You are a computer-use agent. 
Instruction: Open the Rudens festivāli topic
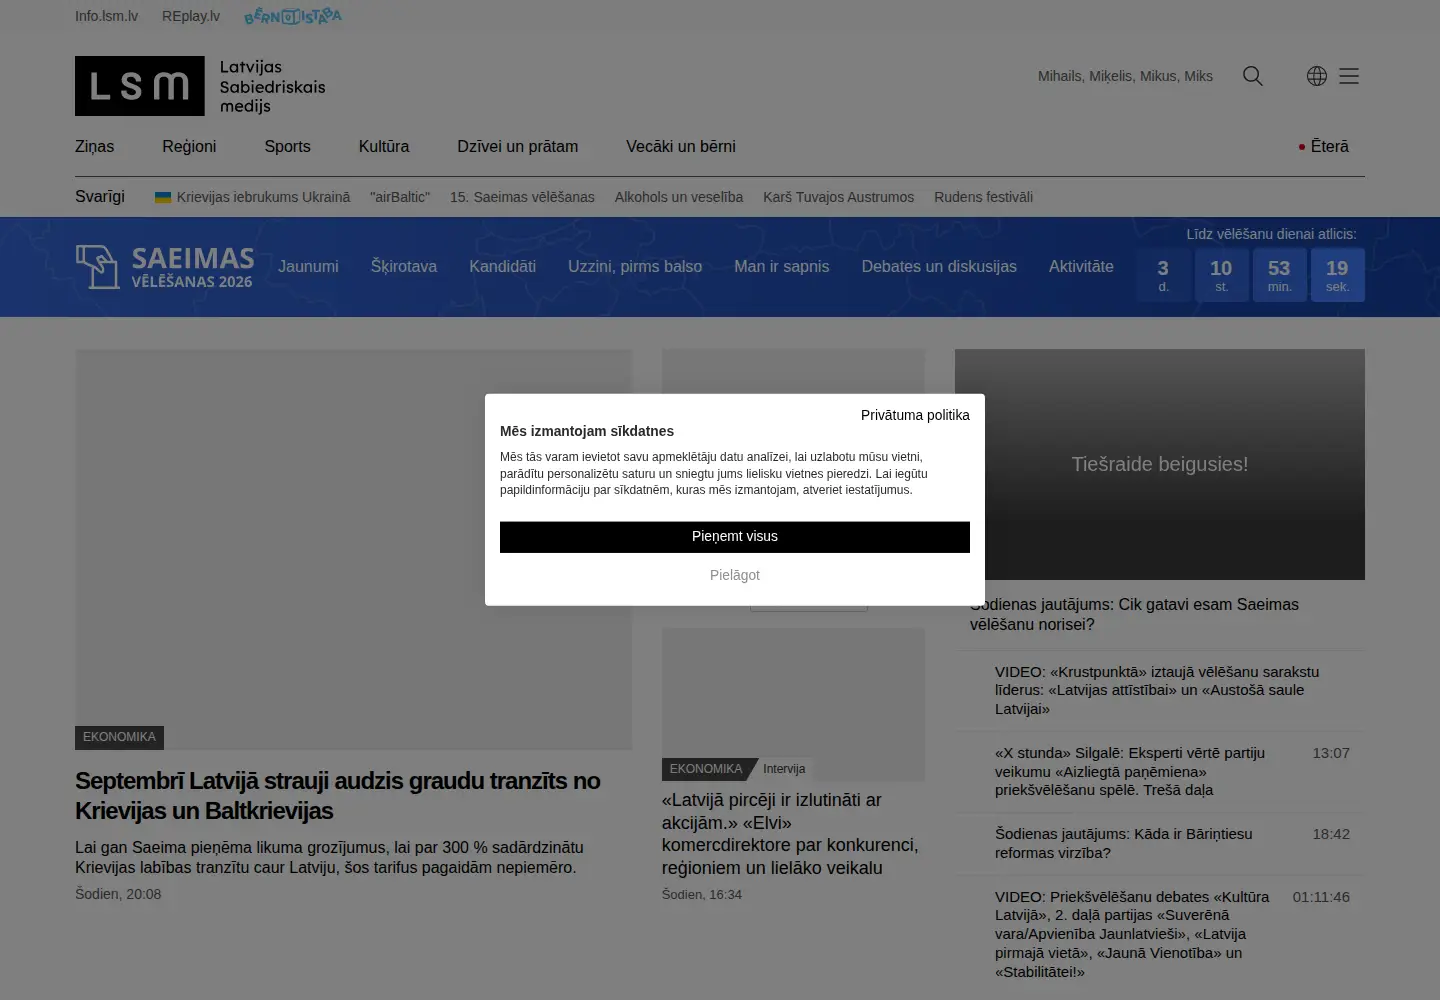coord(984,197)
